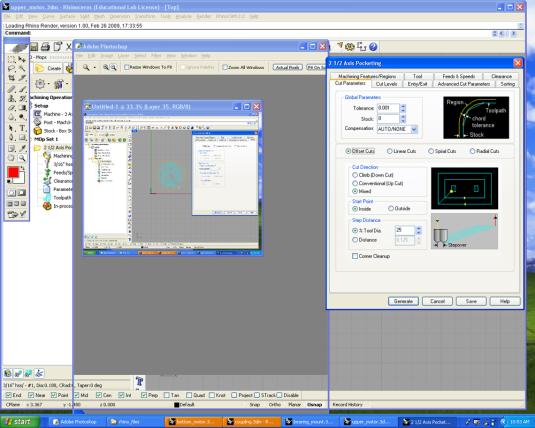Click the Create button in MOps panel
The image size is (535, 428).
pyautogui.click(x=49, y=68)
